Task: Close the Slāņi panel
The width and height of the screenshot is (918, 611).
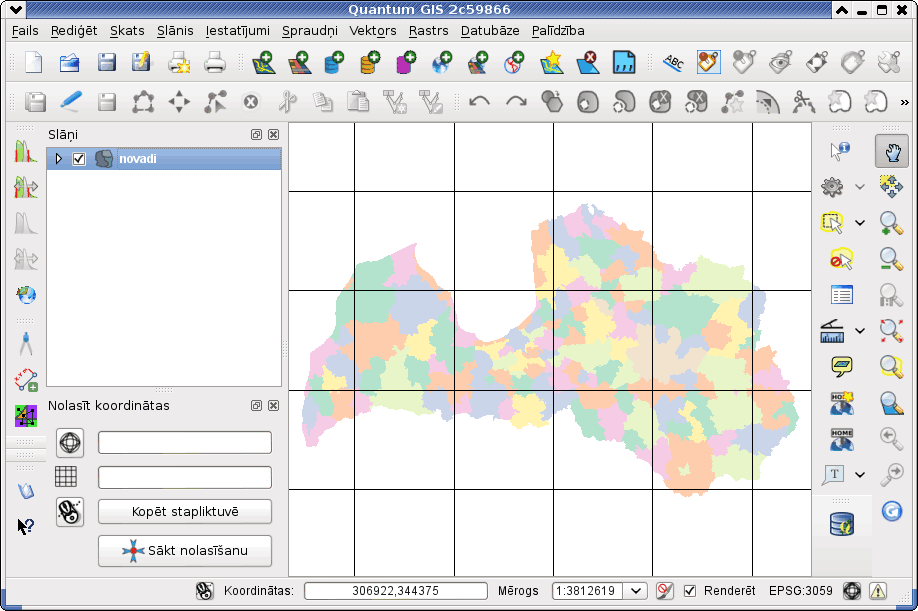Action: point(273,135)
